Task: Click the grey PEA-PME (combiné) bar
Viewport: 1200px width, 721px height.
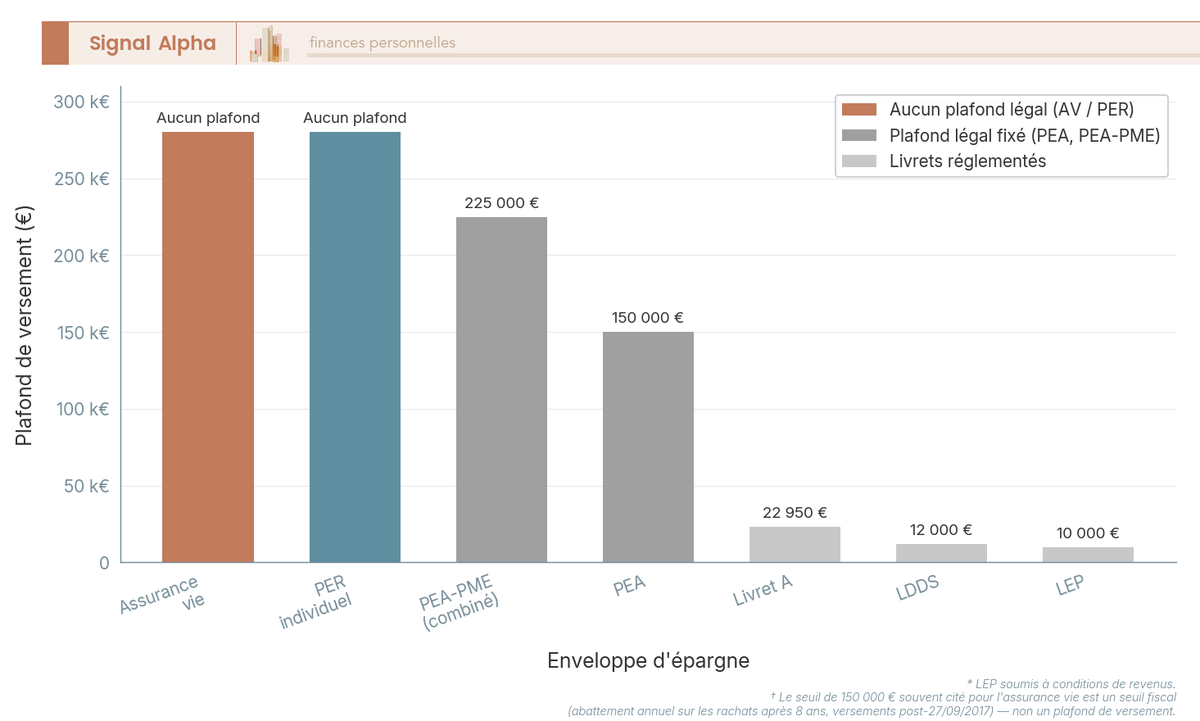Action: (x=501, y=390)
